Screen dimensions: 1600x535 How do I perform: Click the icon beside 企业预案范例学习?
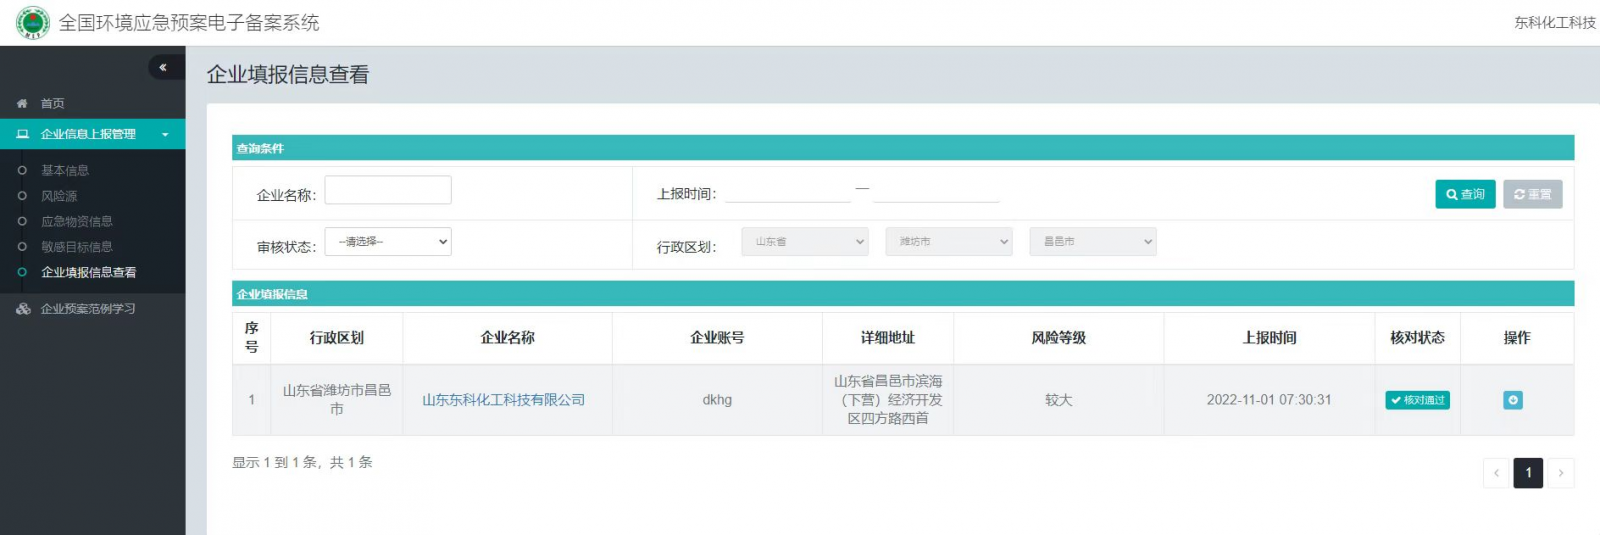pyautogui.click(x=23, y=309)
